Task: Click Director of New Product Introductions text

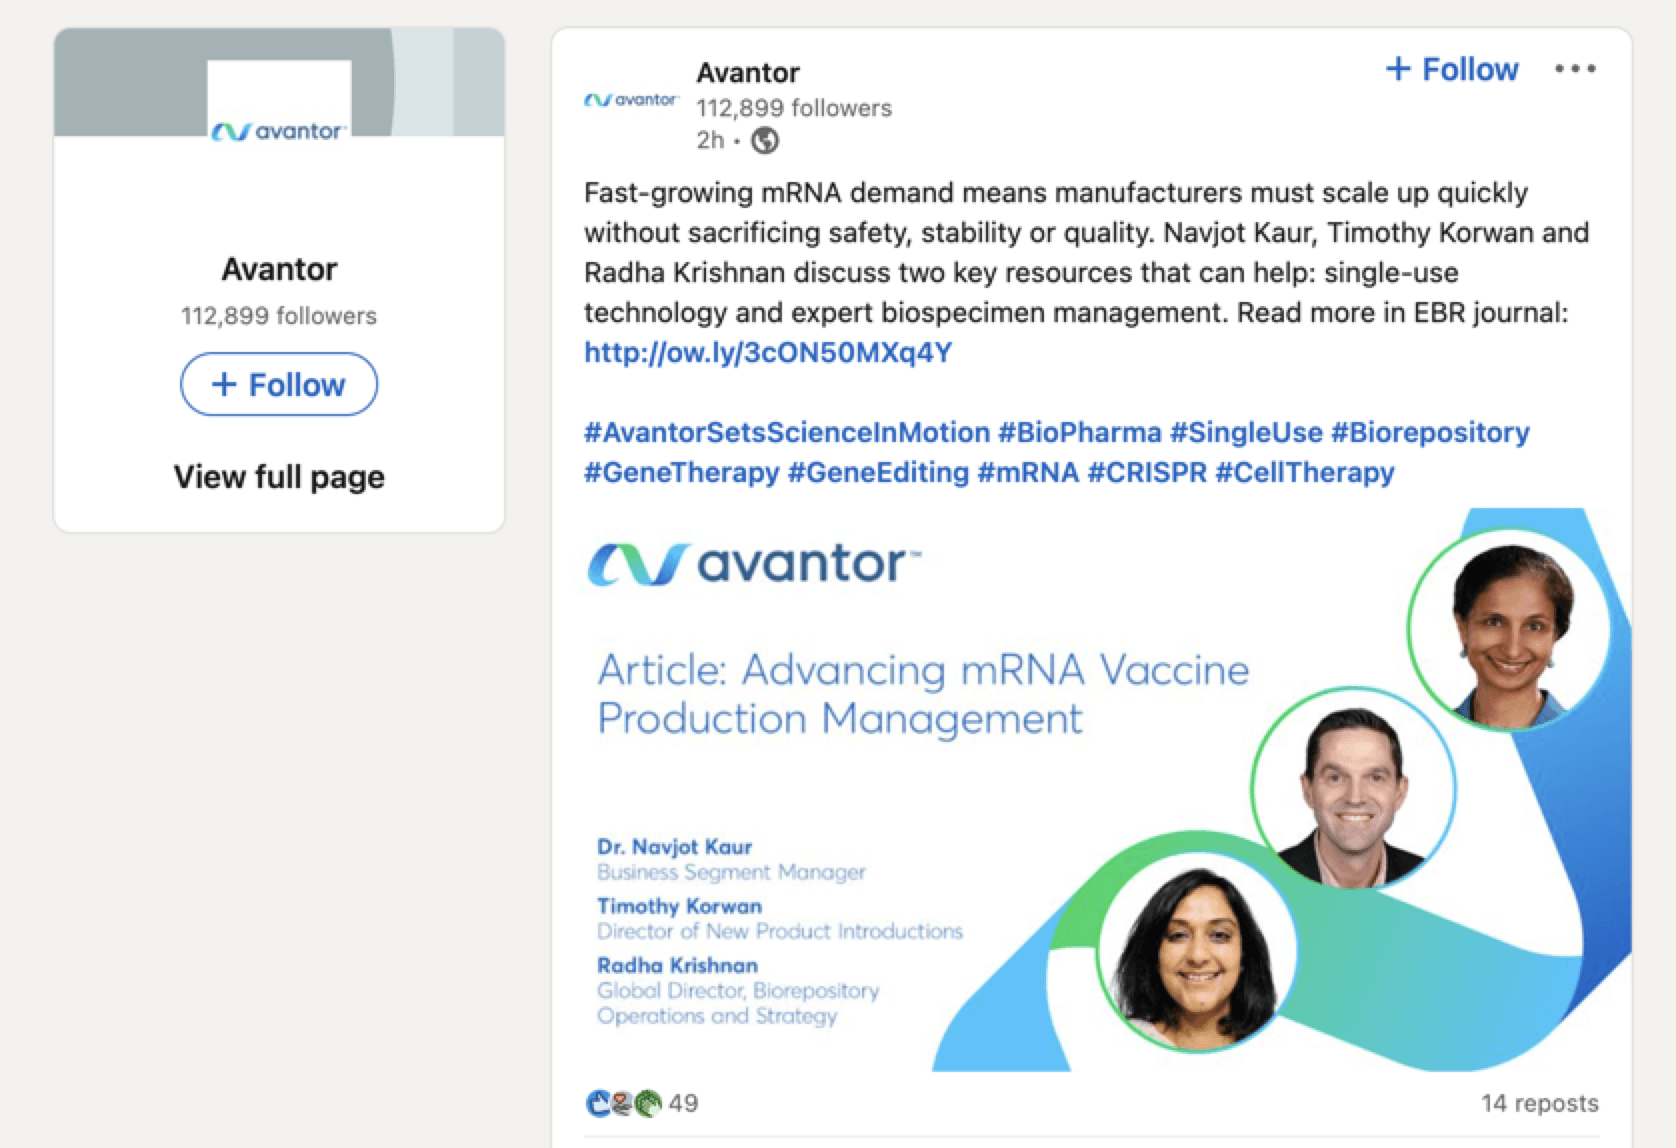Action: pyautogui.click(x=780, y=931)
